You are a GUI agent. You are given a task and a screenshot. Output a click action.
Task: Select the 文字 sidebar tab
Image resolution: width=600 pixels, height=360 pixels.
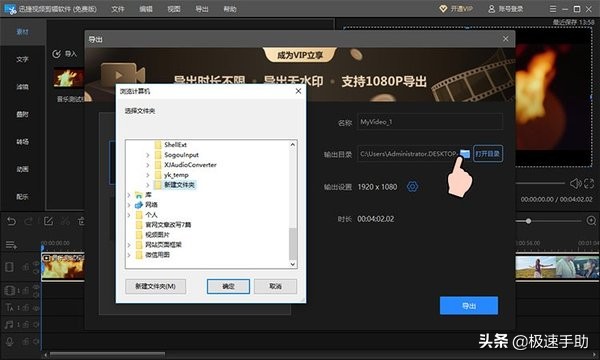tap(22, 59)
